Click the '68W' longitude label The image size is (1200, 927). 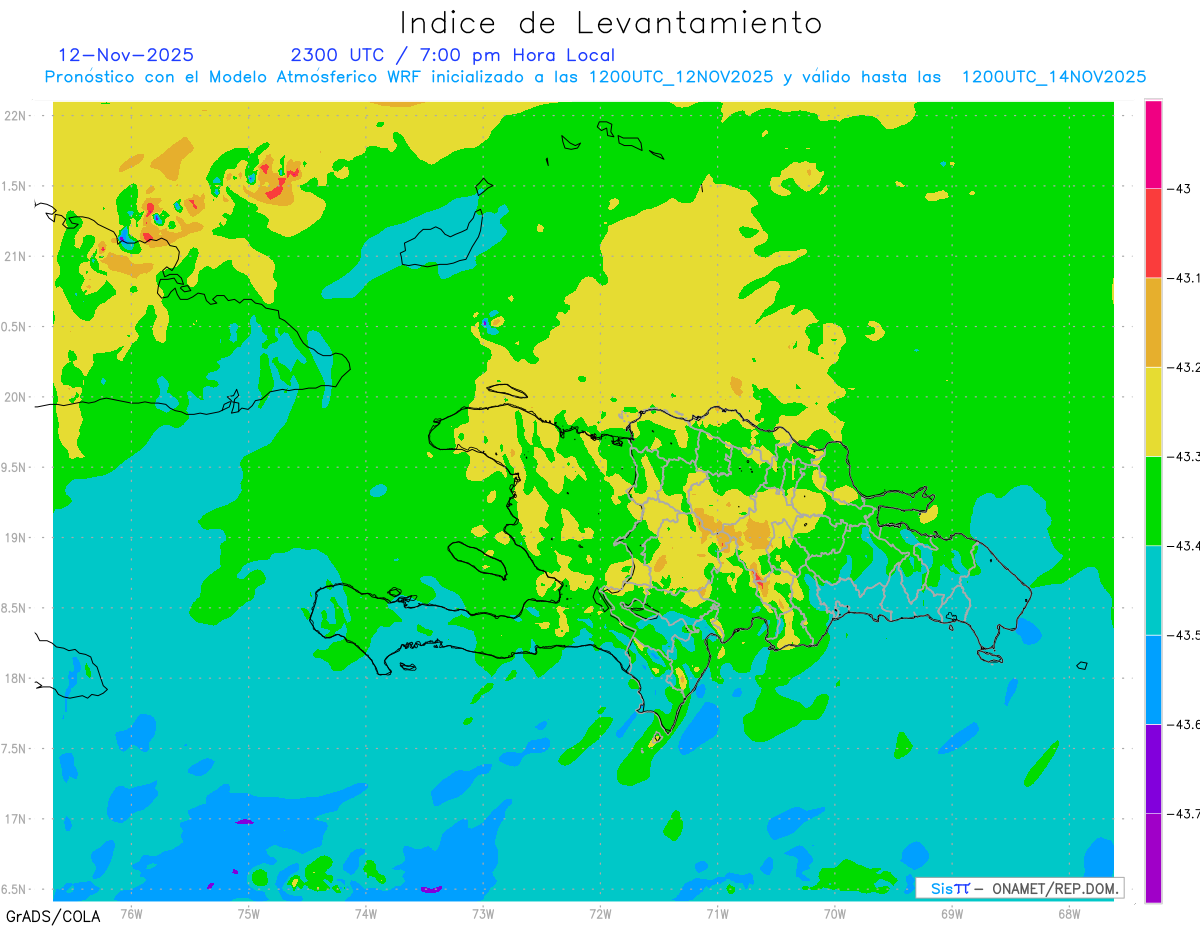click(1069, 913)
